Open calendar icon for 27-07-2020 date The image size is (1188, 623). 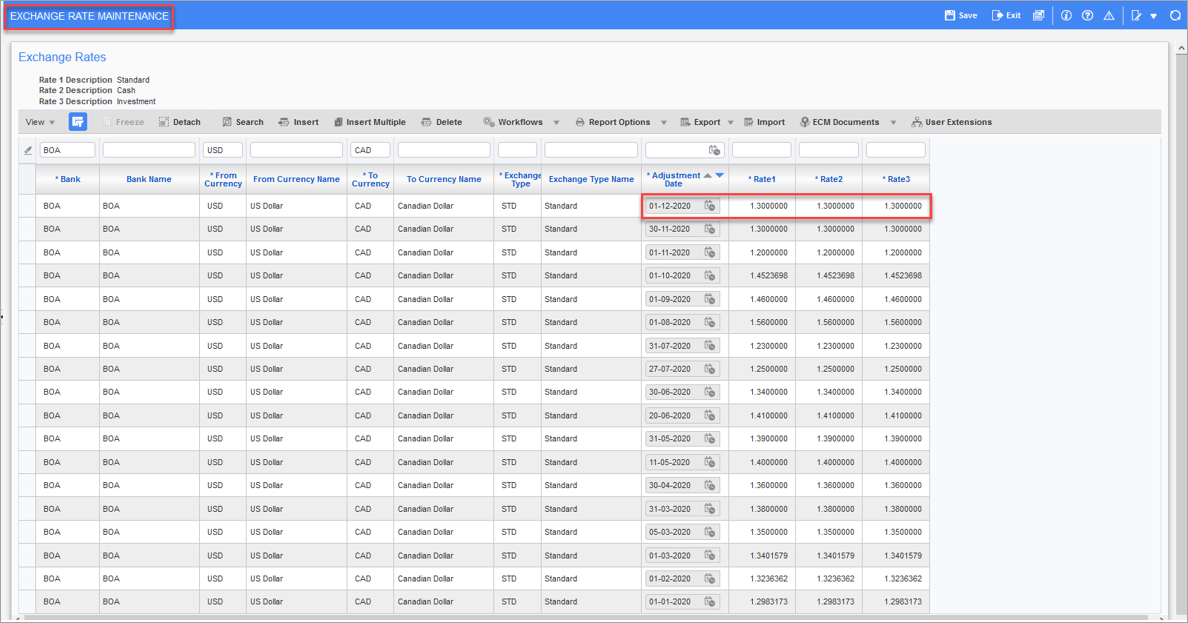[x=710, y=369]
